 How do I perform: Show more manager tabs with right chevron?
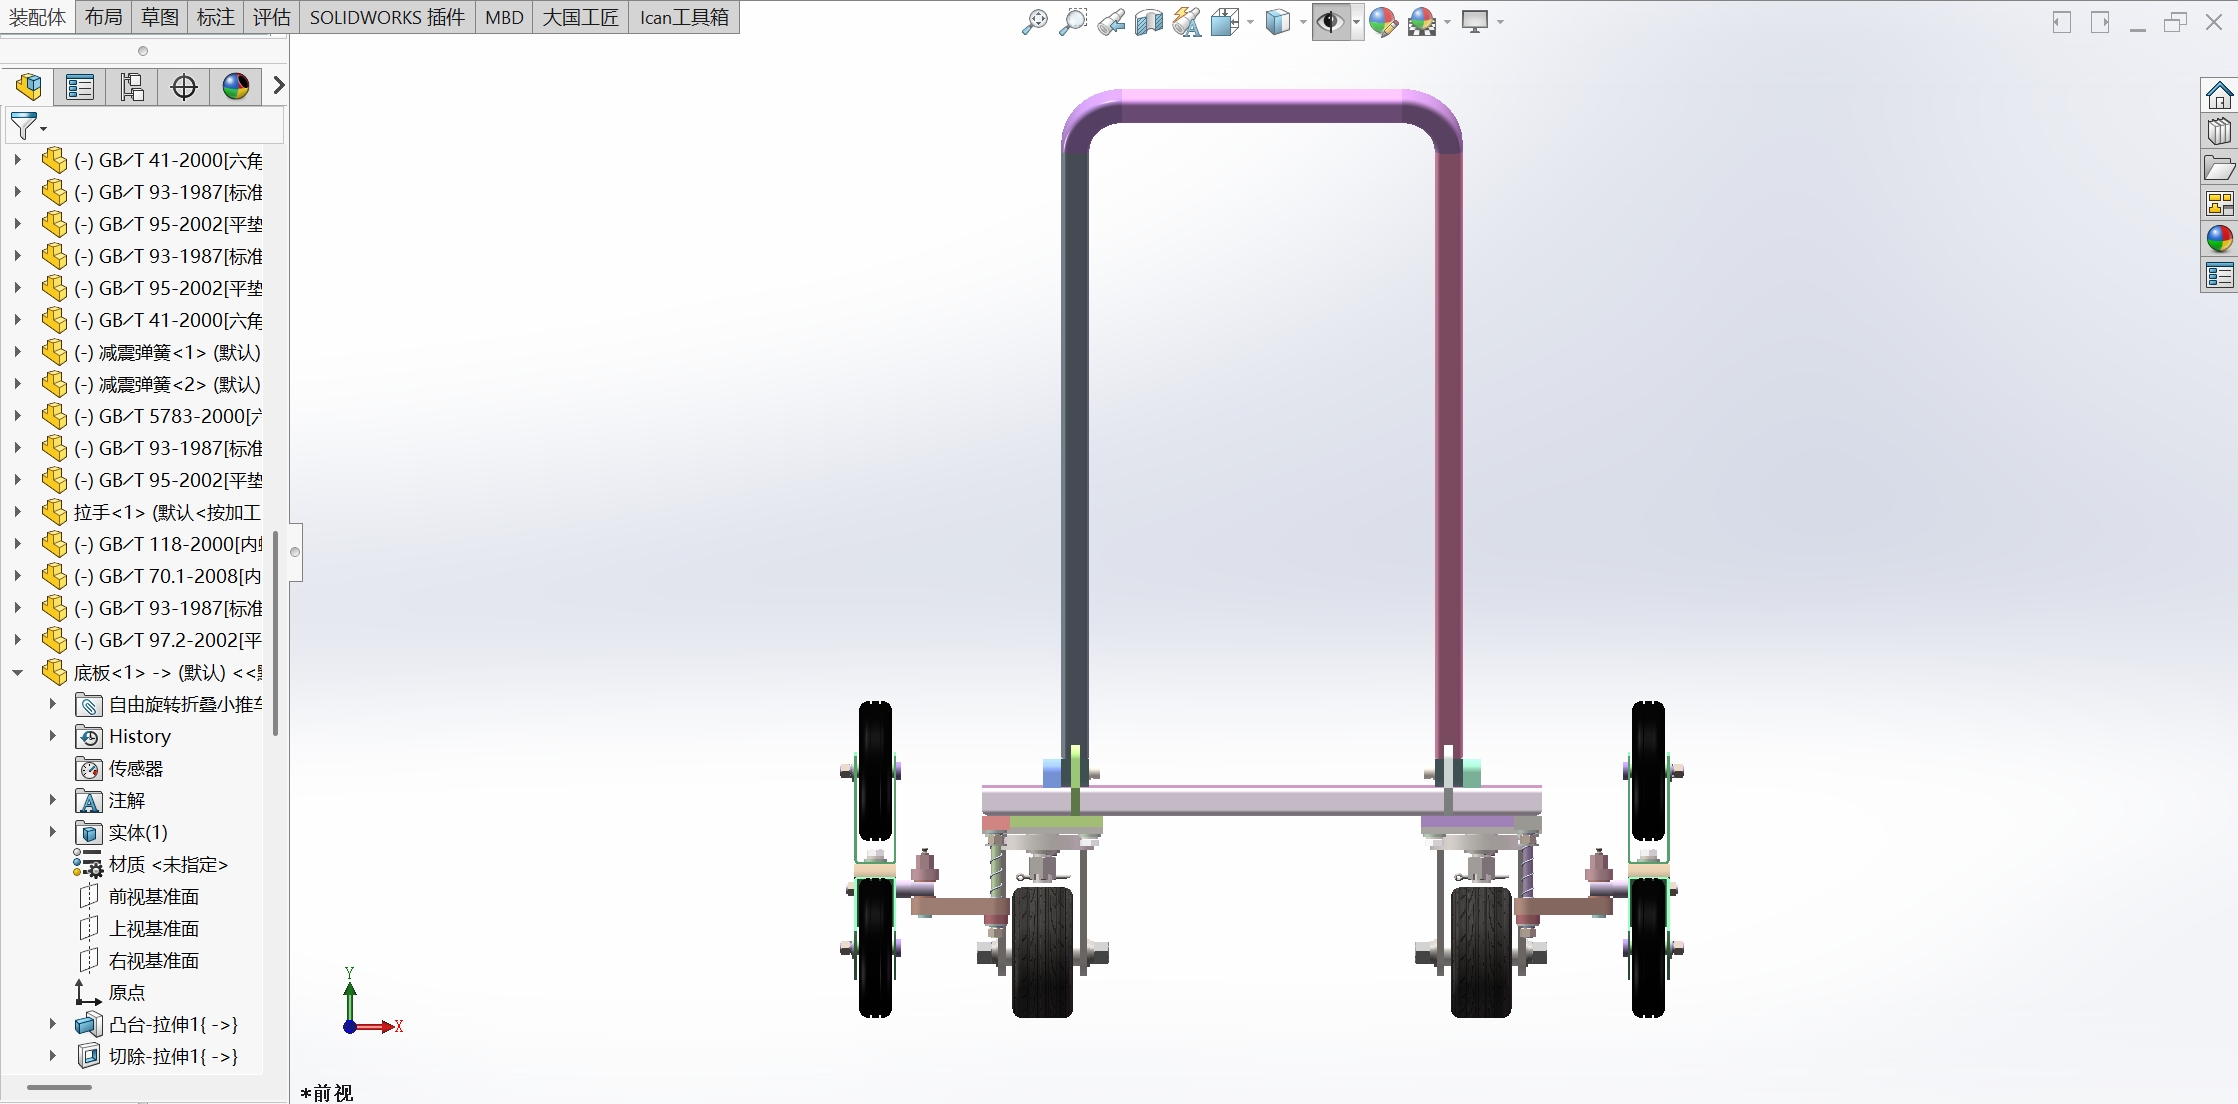[x=279, y=87]
